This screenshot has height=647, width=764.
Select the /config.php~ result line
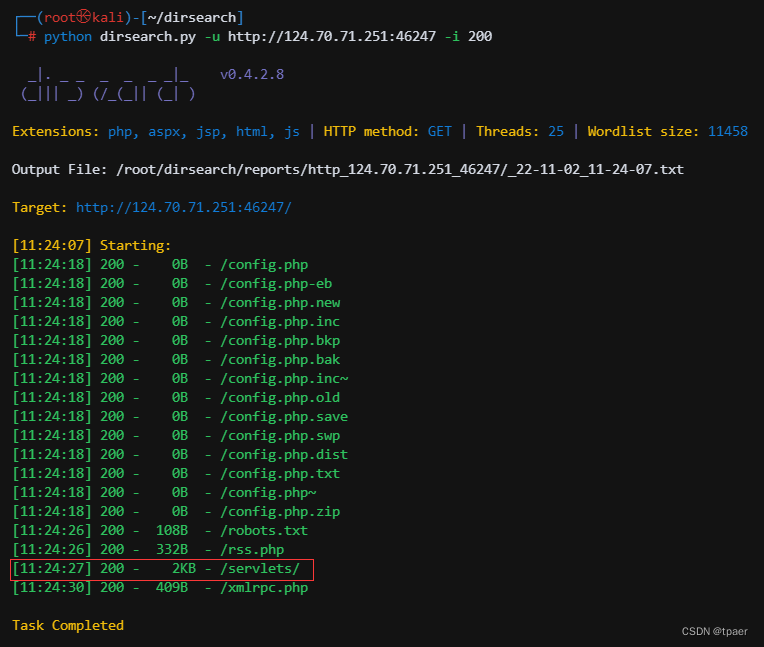coord(165,493)
